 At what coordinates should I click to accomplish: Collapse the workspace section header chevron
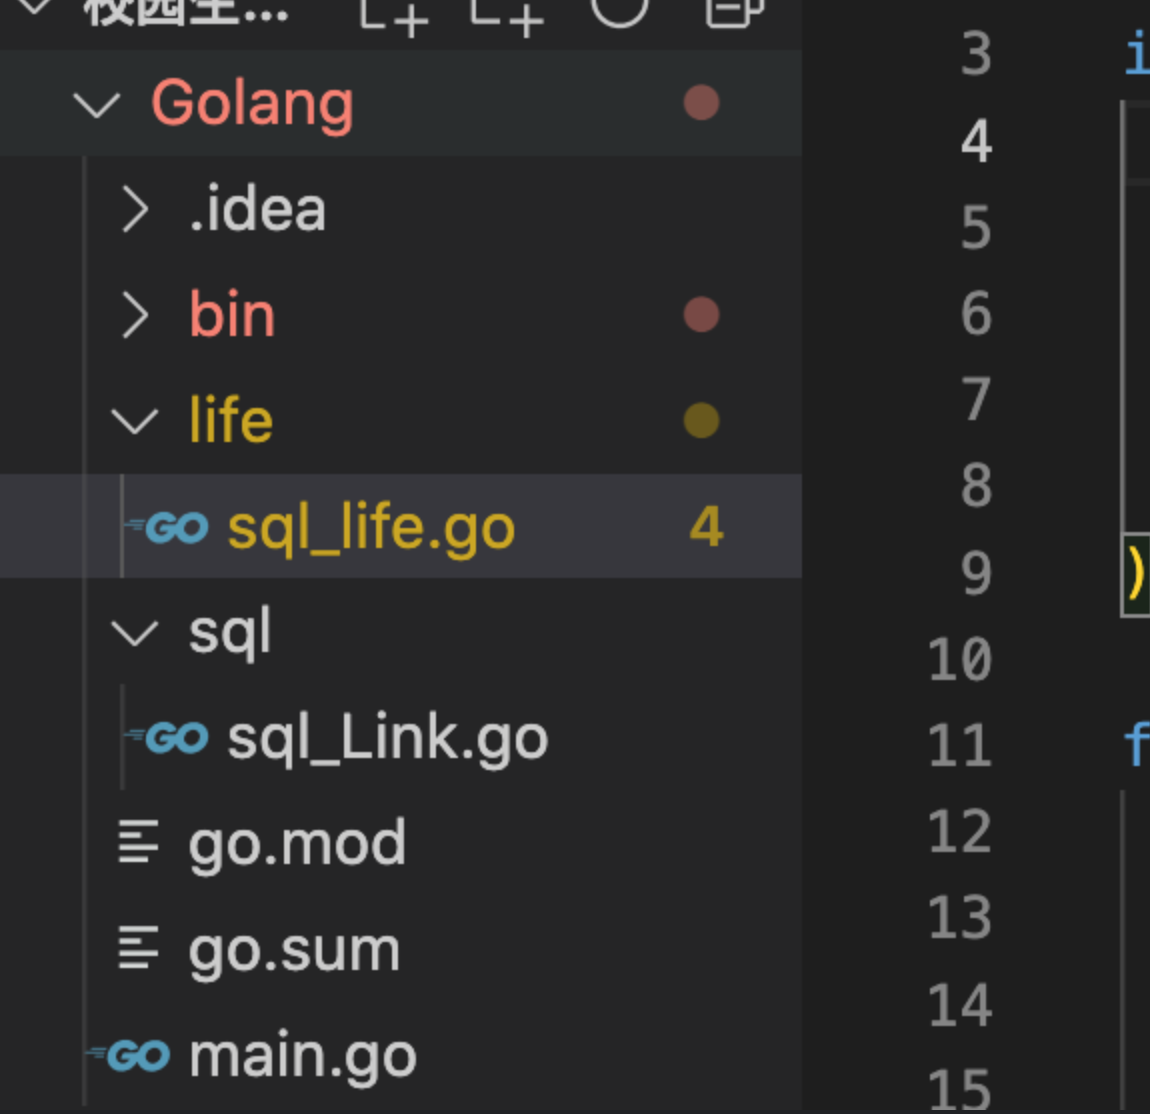coord(34,6)
